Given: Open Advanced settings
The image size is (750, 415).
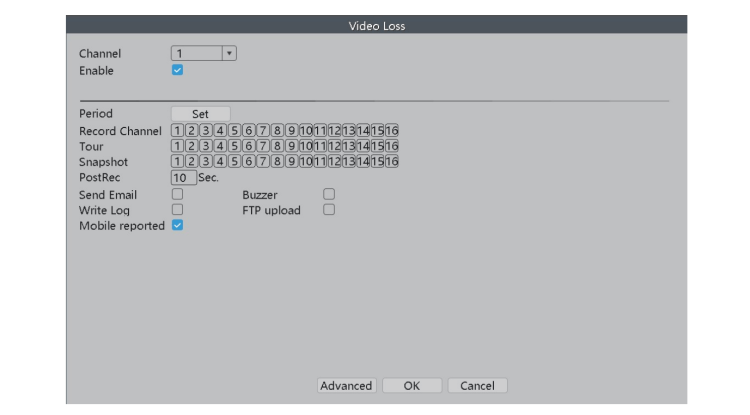Looking at the screenshot, I should coord(346,386).
